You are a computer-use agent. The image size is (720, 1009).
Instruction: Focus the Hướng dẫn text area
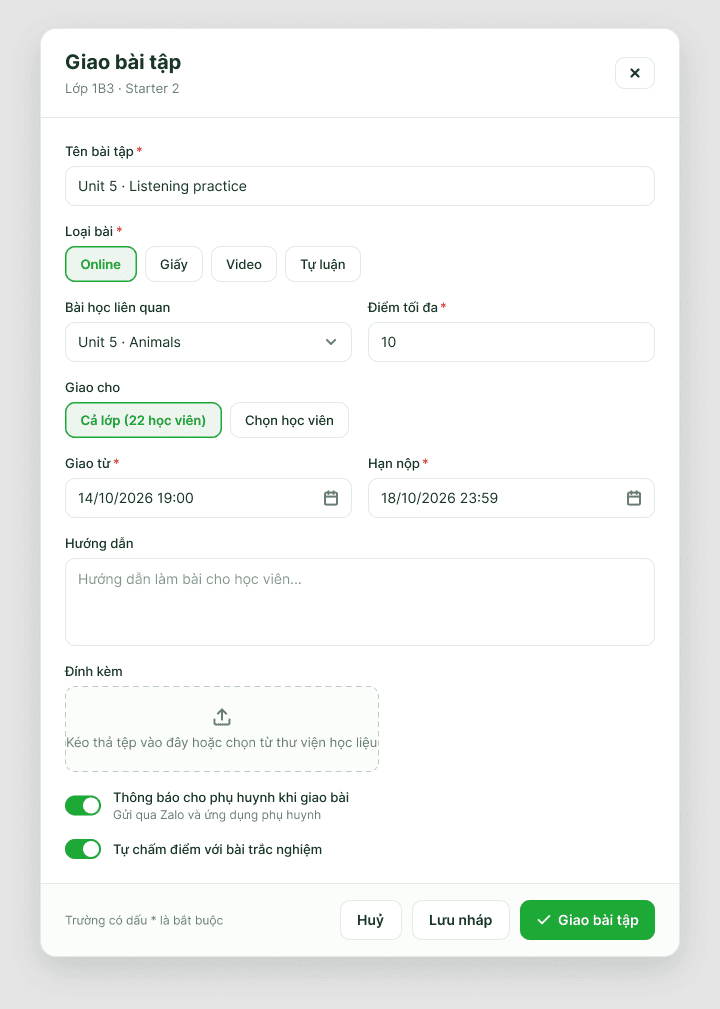[x=360, y=602]
